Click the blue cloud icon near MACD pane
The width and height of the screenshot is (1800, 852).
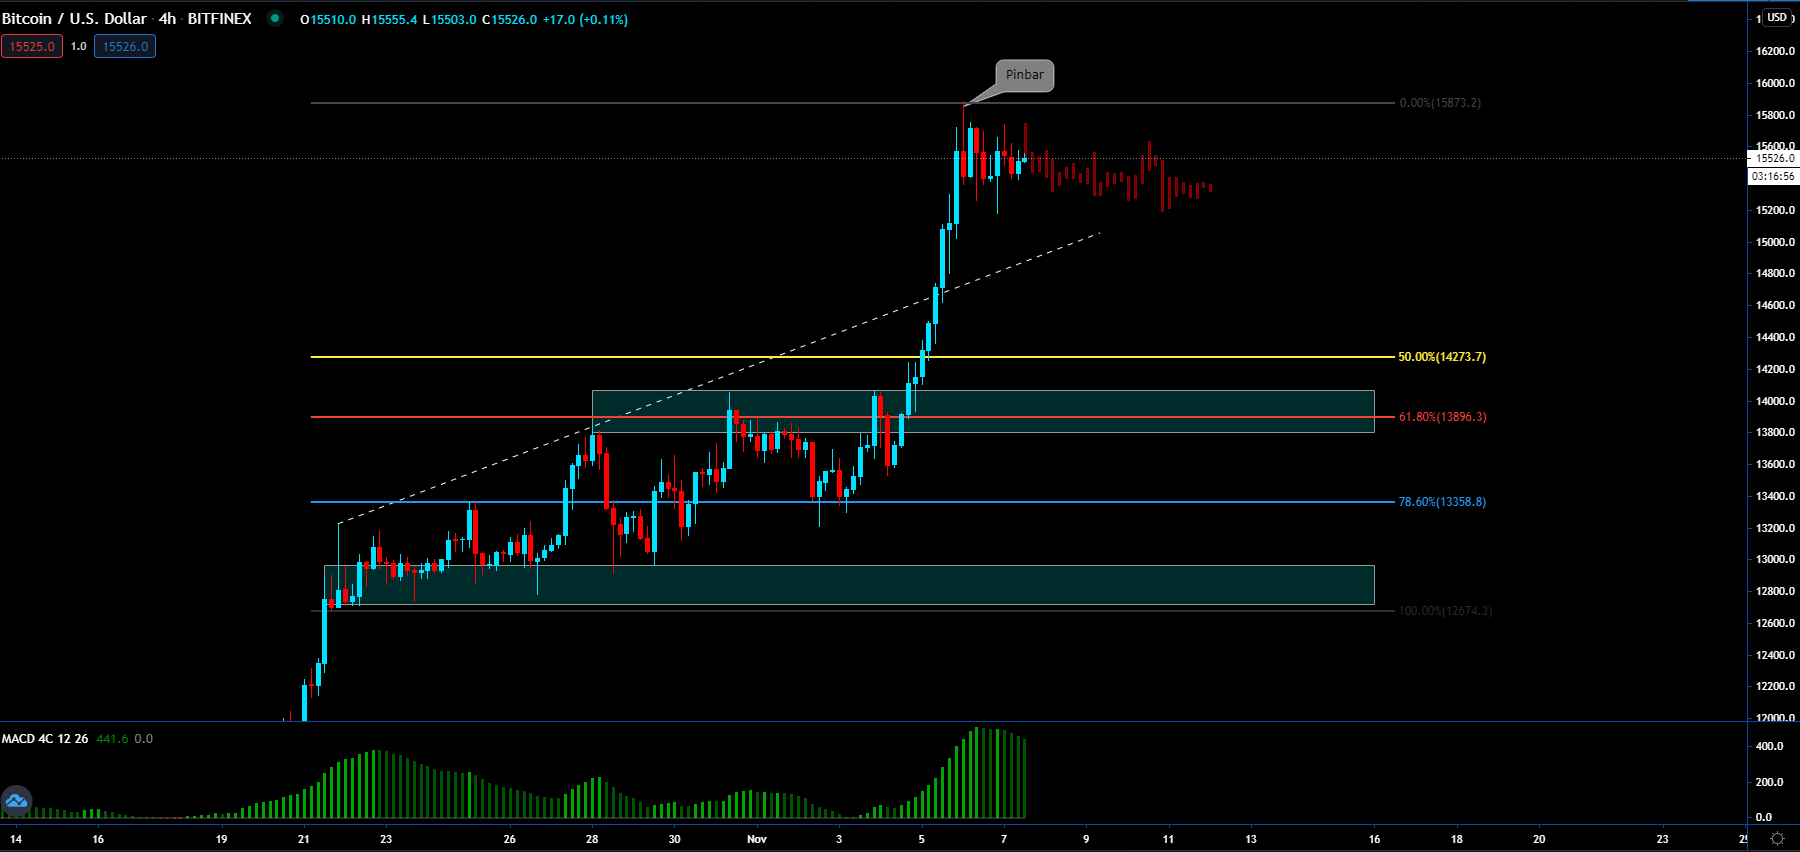16,801
